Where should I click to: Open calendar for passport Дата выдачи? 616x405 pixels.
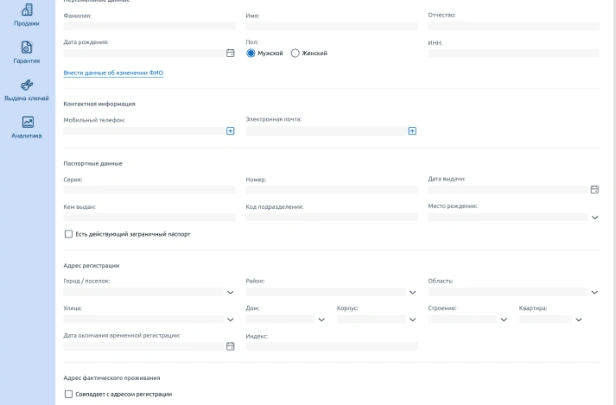[x=594, y=188]
